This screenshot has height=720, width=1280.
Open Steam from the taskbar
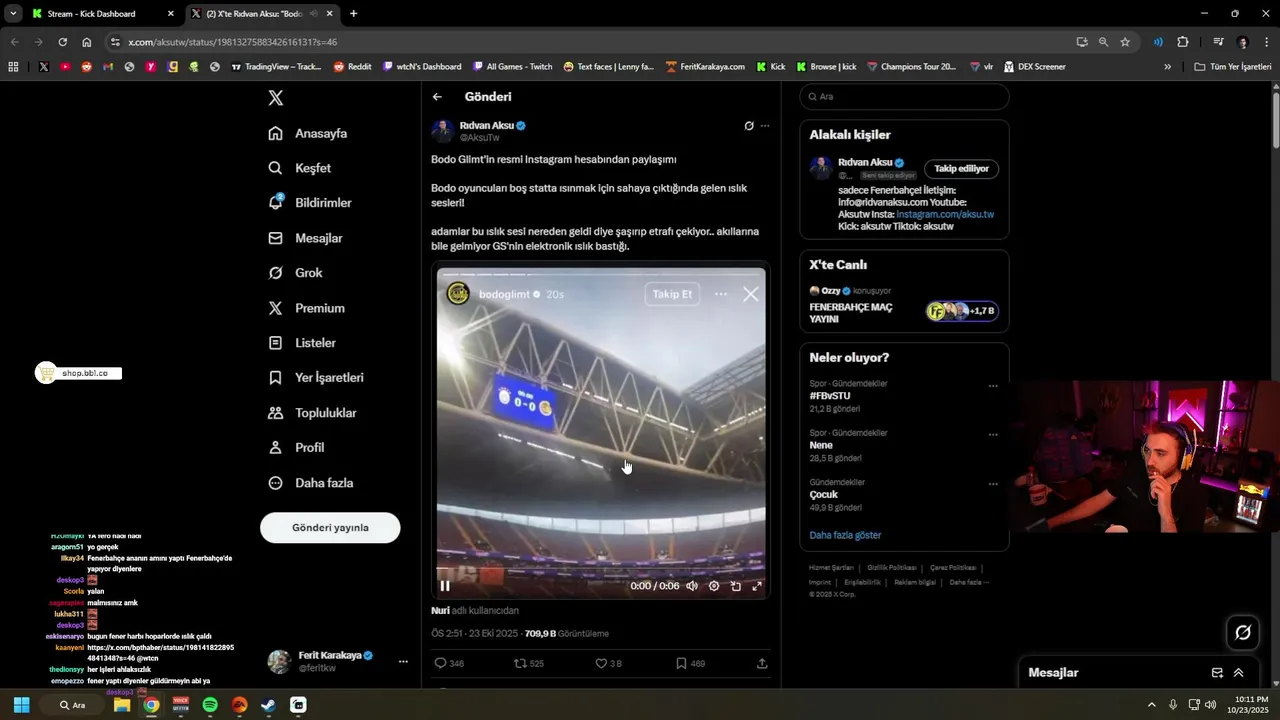(x=269, y=705)
